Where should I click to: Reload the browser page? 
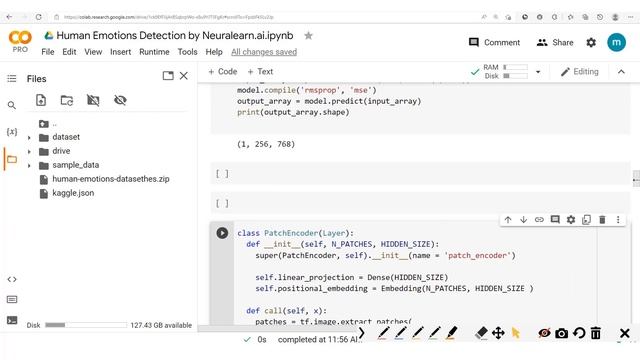coord(38,17)
